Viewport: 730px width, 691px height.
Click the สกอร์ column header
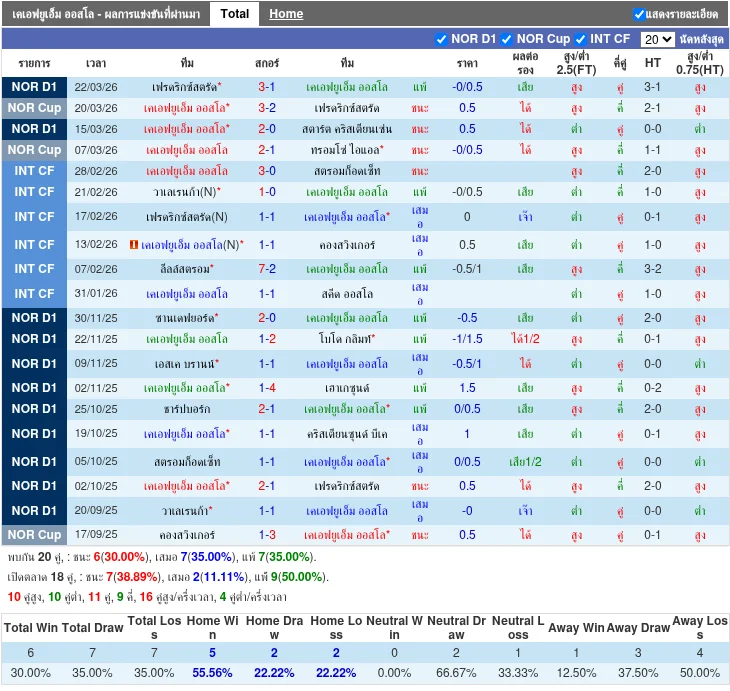pos(267,62)
